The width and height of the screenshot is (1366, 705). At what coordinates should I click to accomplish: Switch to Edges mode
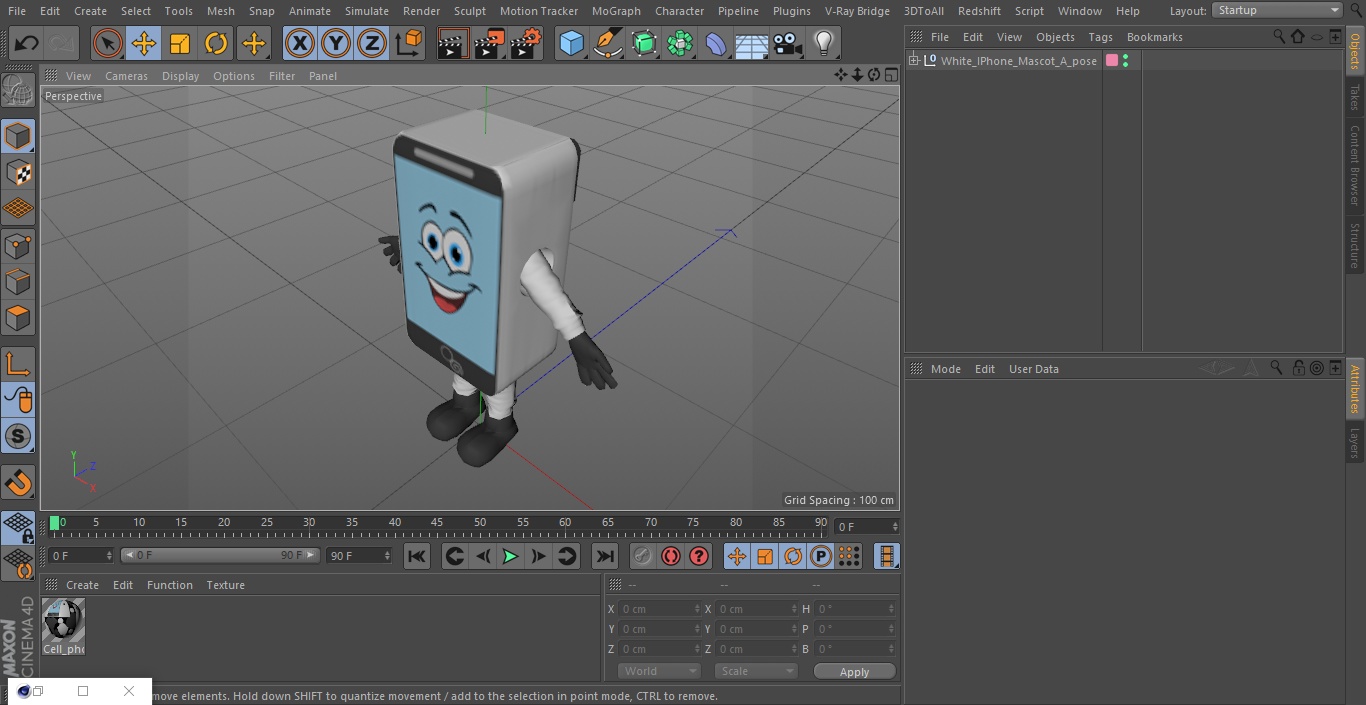click(18, 281)
